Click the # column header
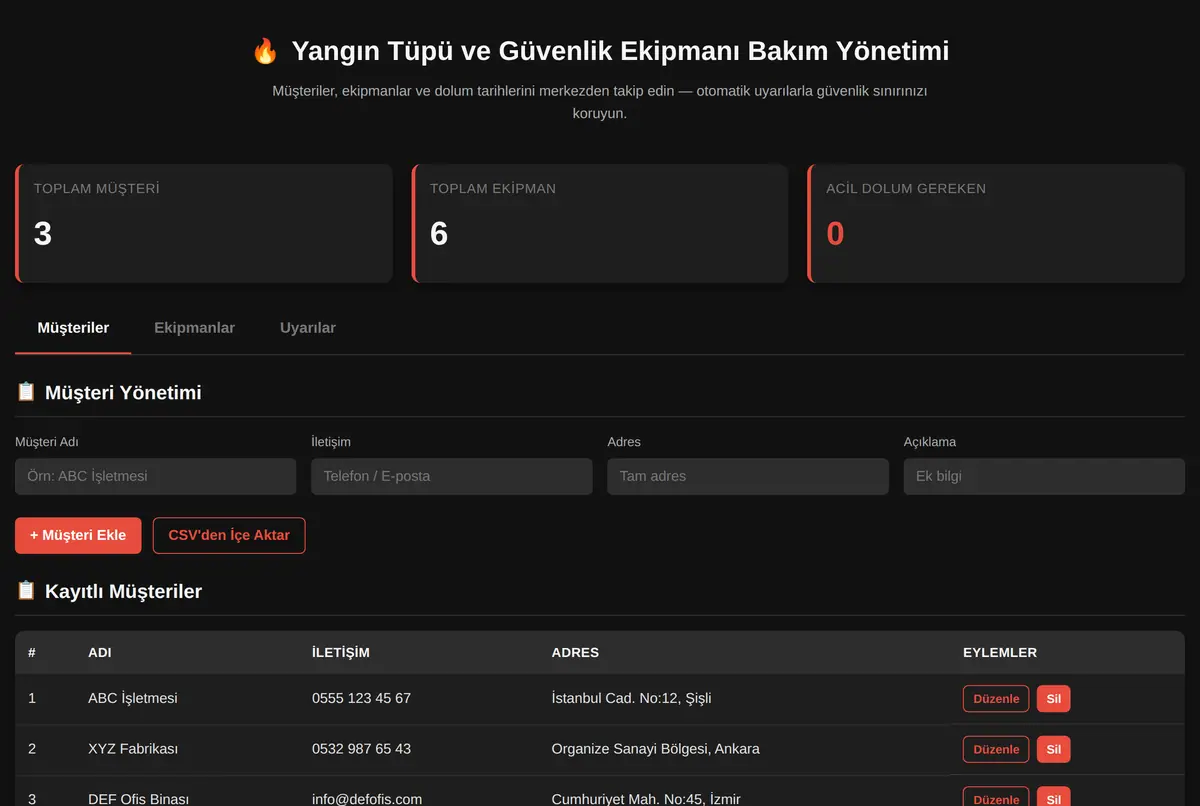The height and width of the screenshot is (806, 1200). coord(32,653)
